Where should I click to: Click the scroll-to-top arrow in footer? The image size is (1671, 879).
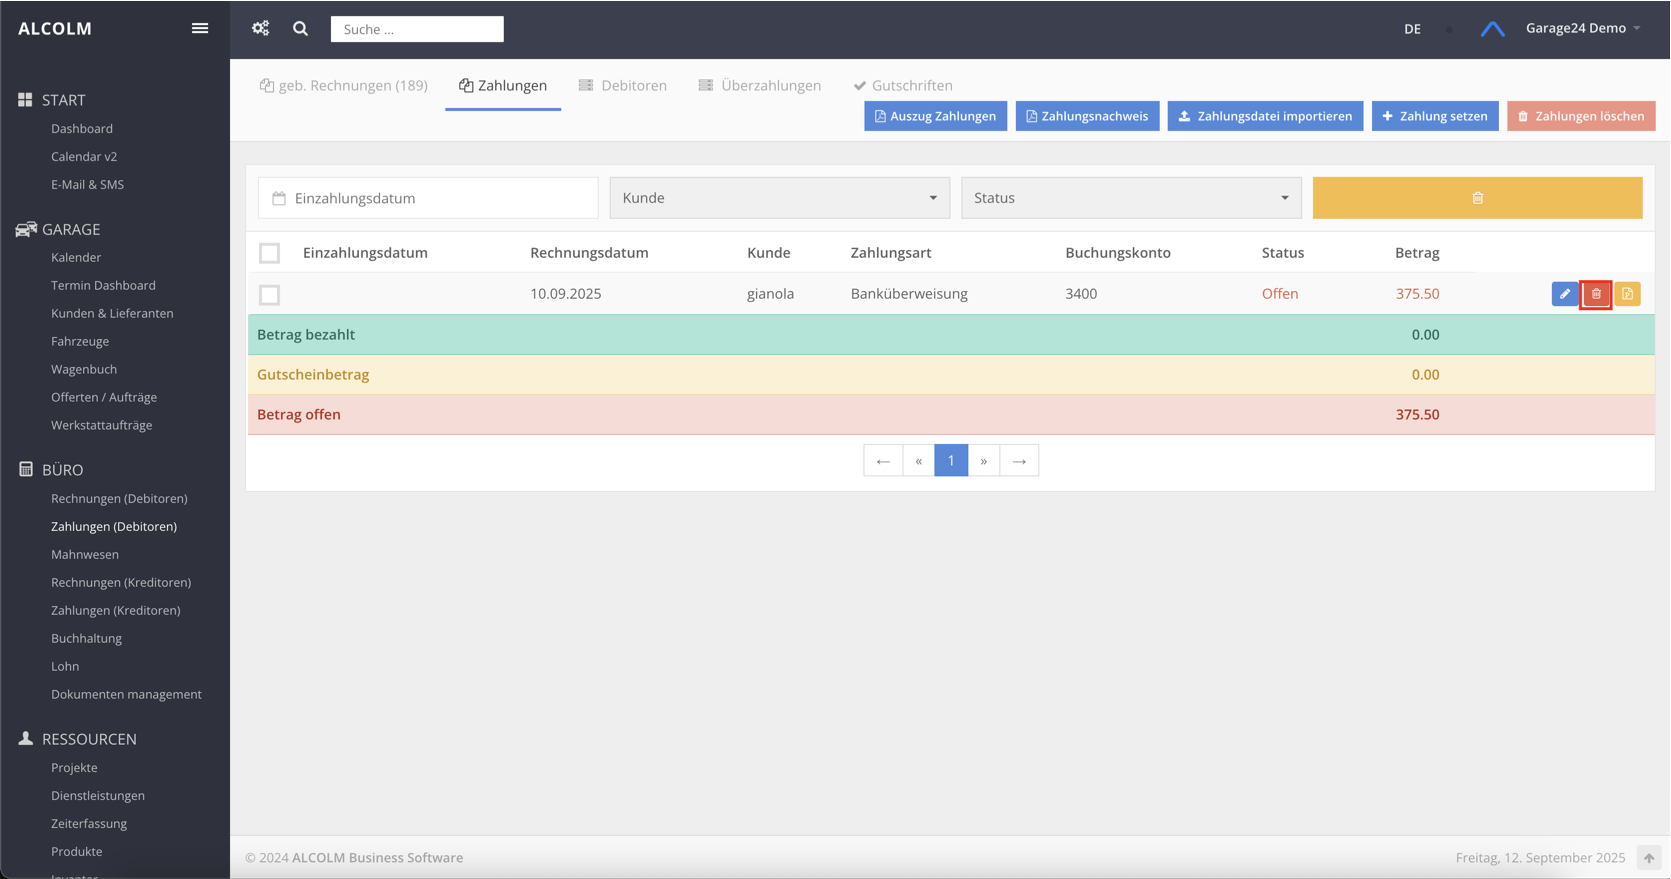(1648, 857)
